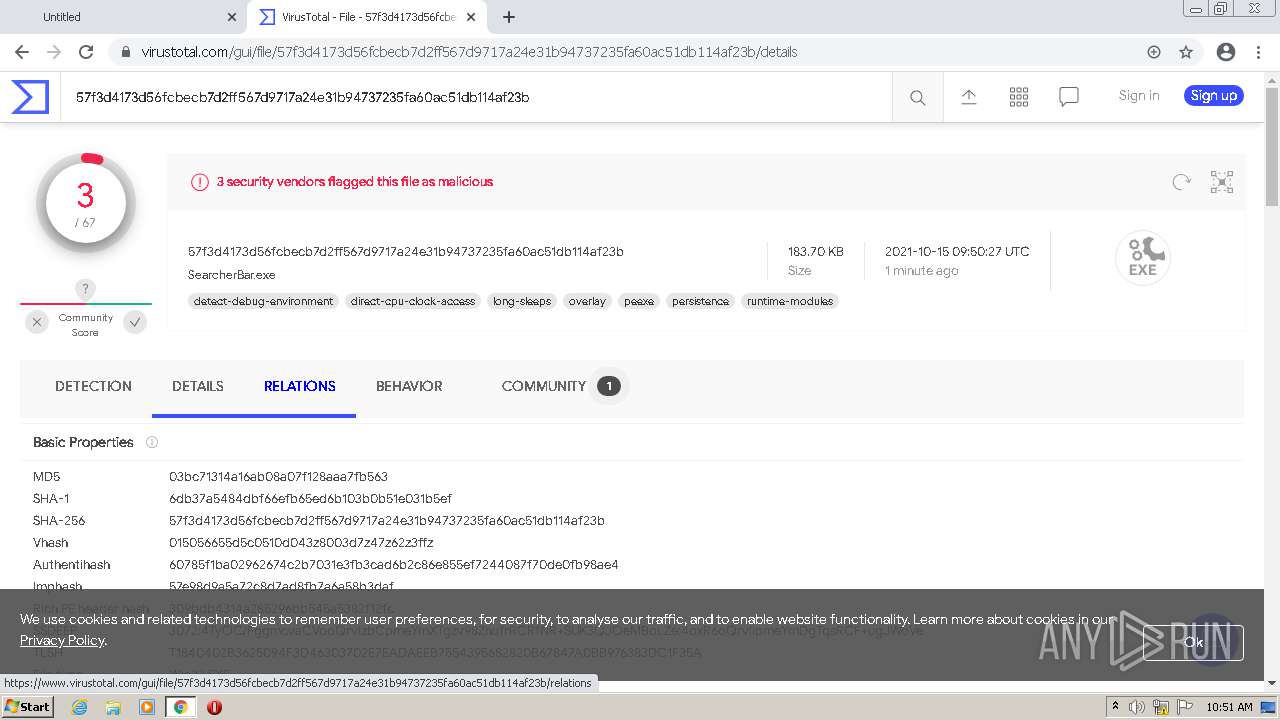Click the VirusTotal logo icon
The width and height of the screenshot is (1280, 720).
(30, 97)
